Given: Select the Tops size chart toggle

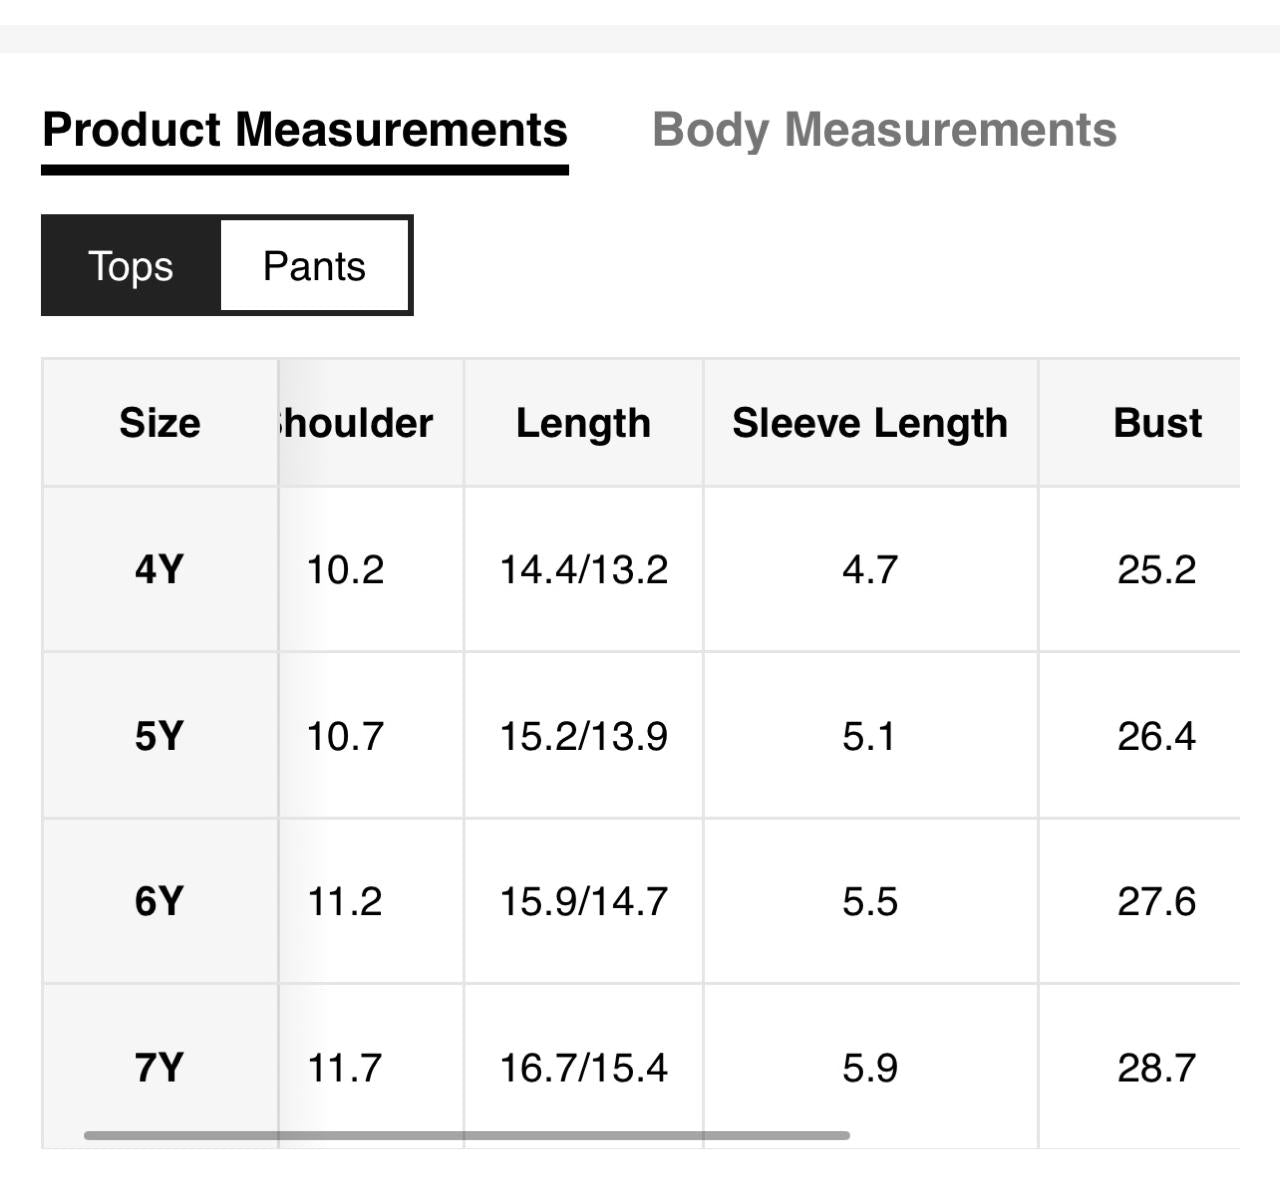Looking at the screenshot, I should [131, 266].
